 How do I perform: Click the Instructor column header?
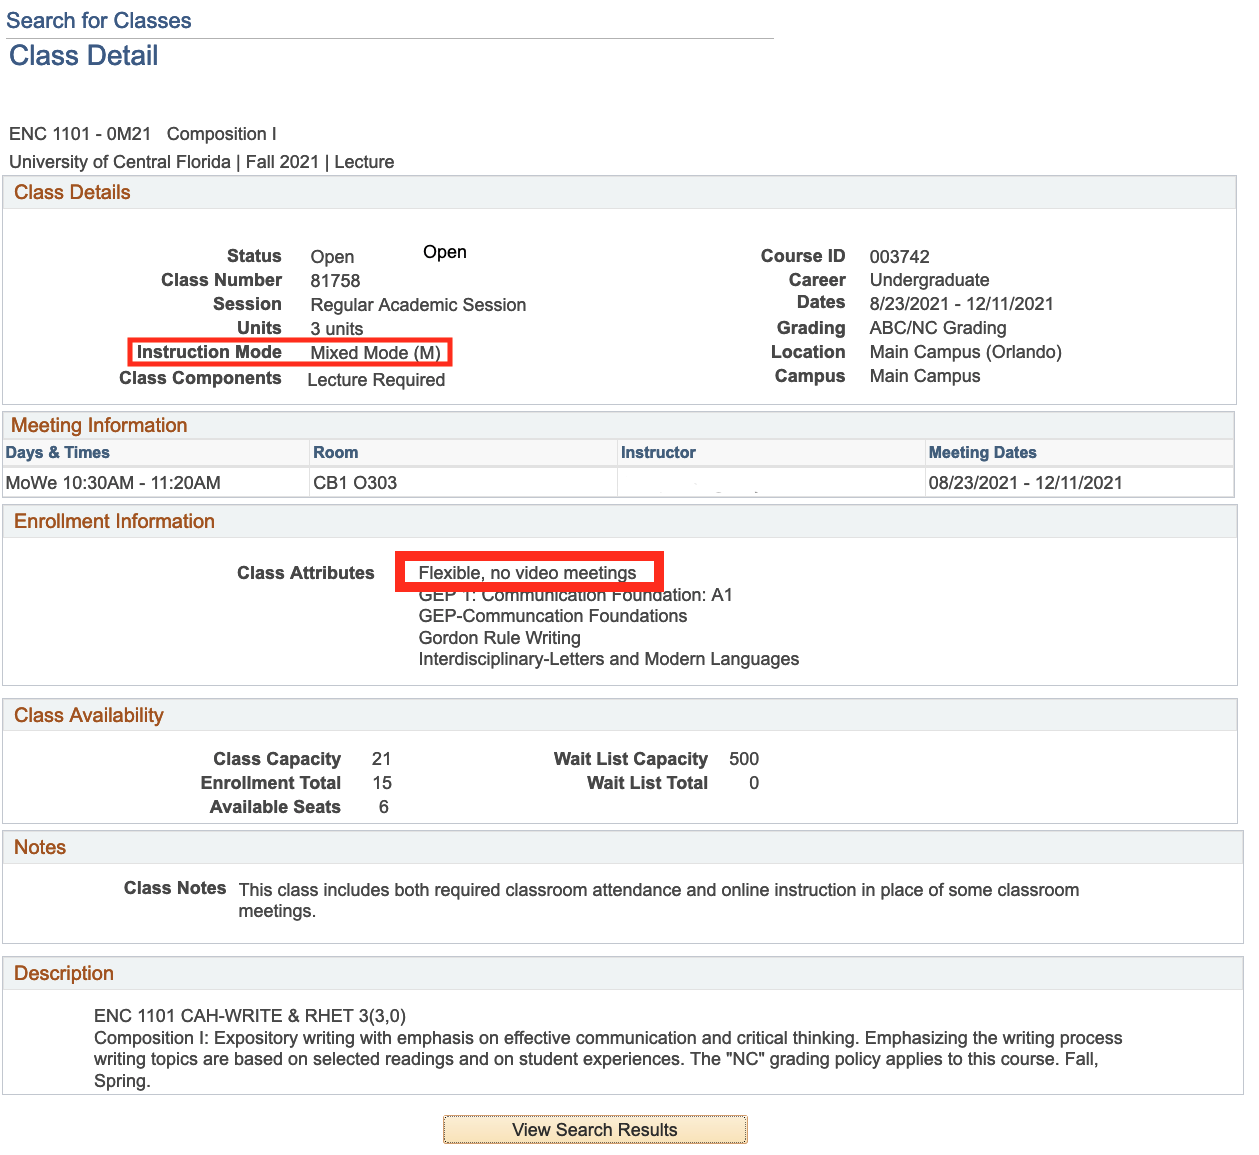pos(657,452)
